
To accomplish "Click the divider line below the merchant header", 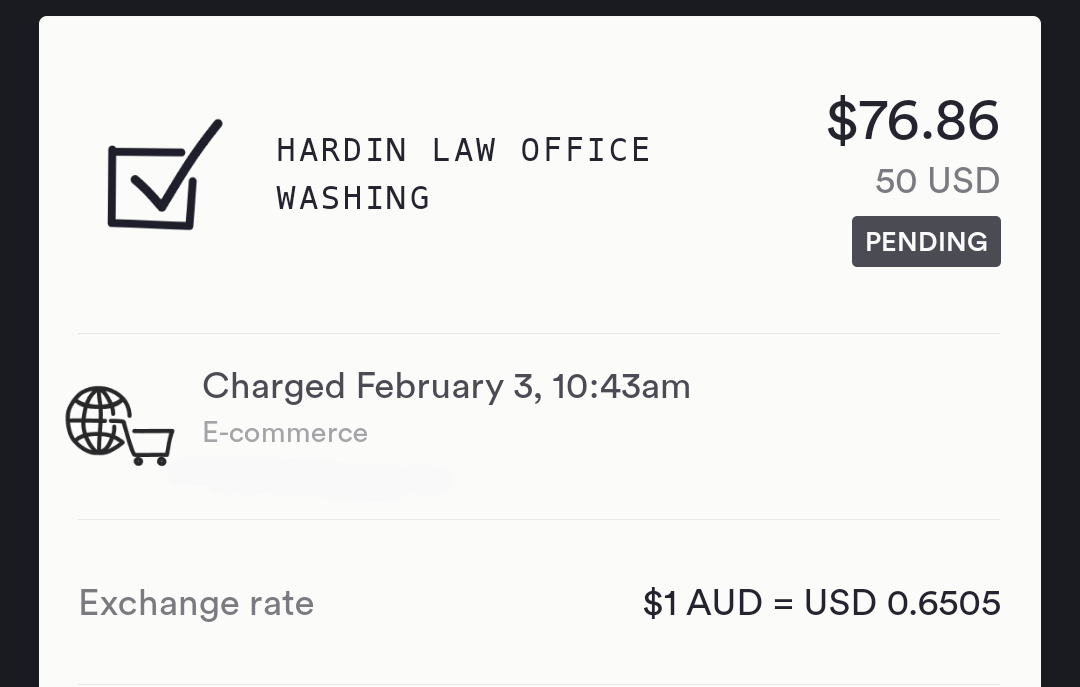I will pyautogui.click(x=539, y=334).
